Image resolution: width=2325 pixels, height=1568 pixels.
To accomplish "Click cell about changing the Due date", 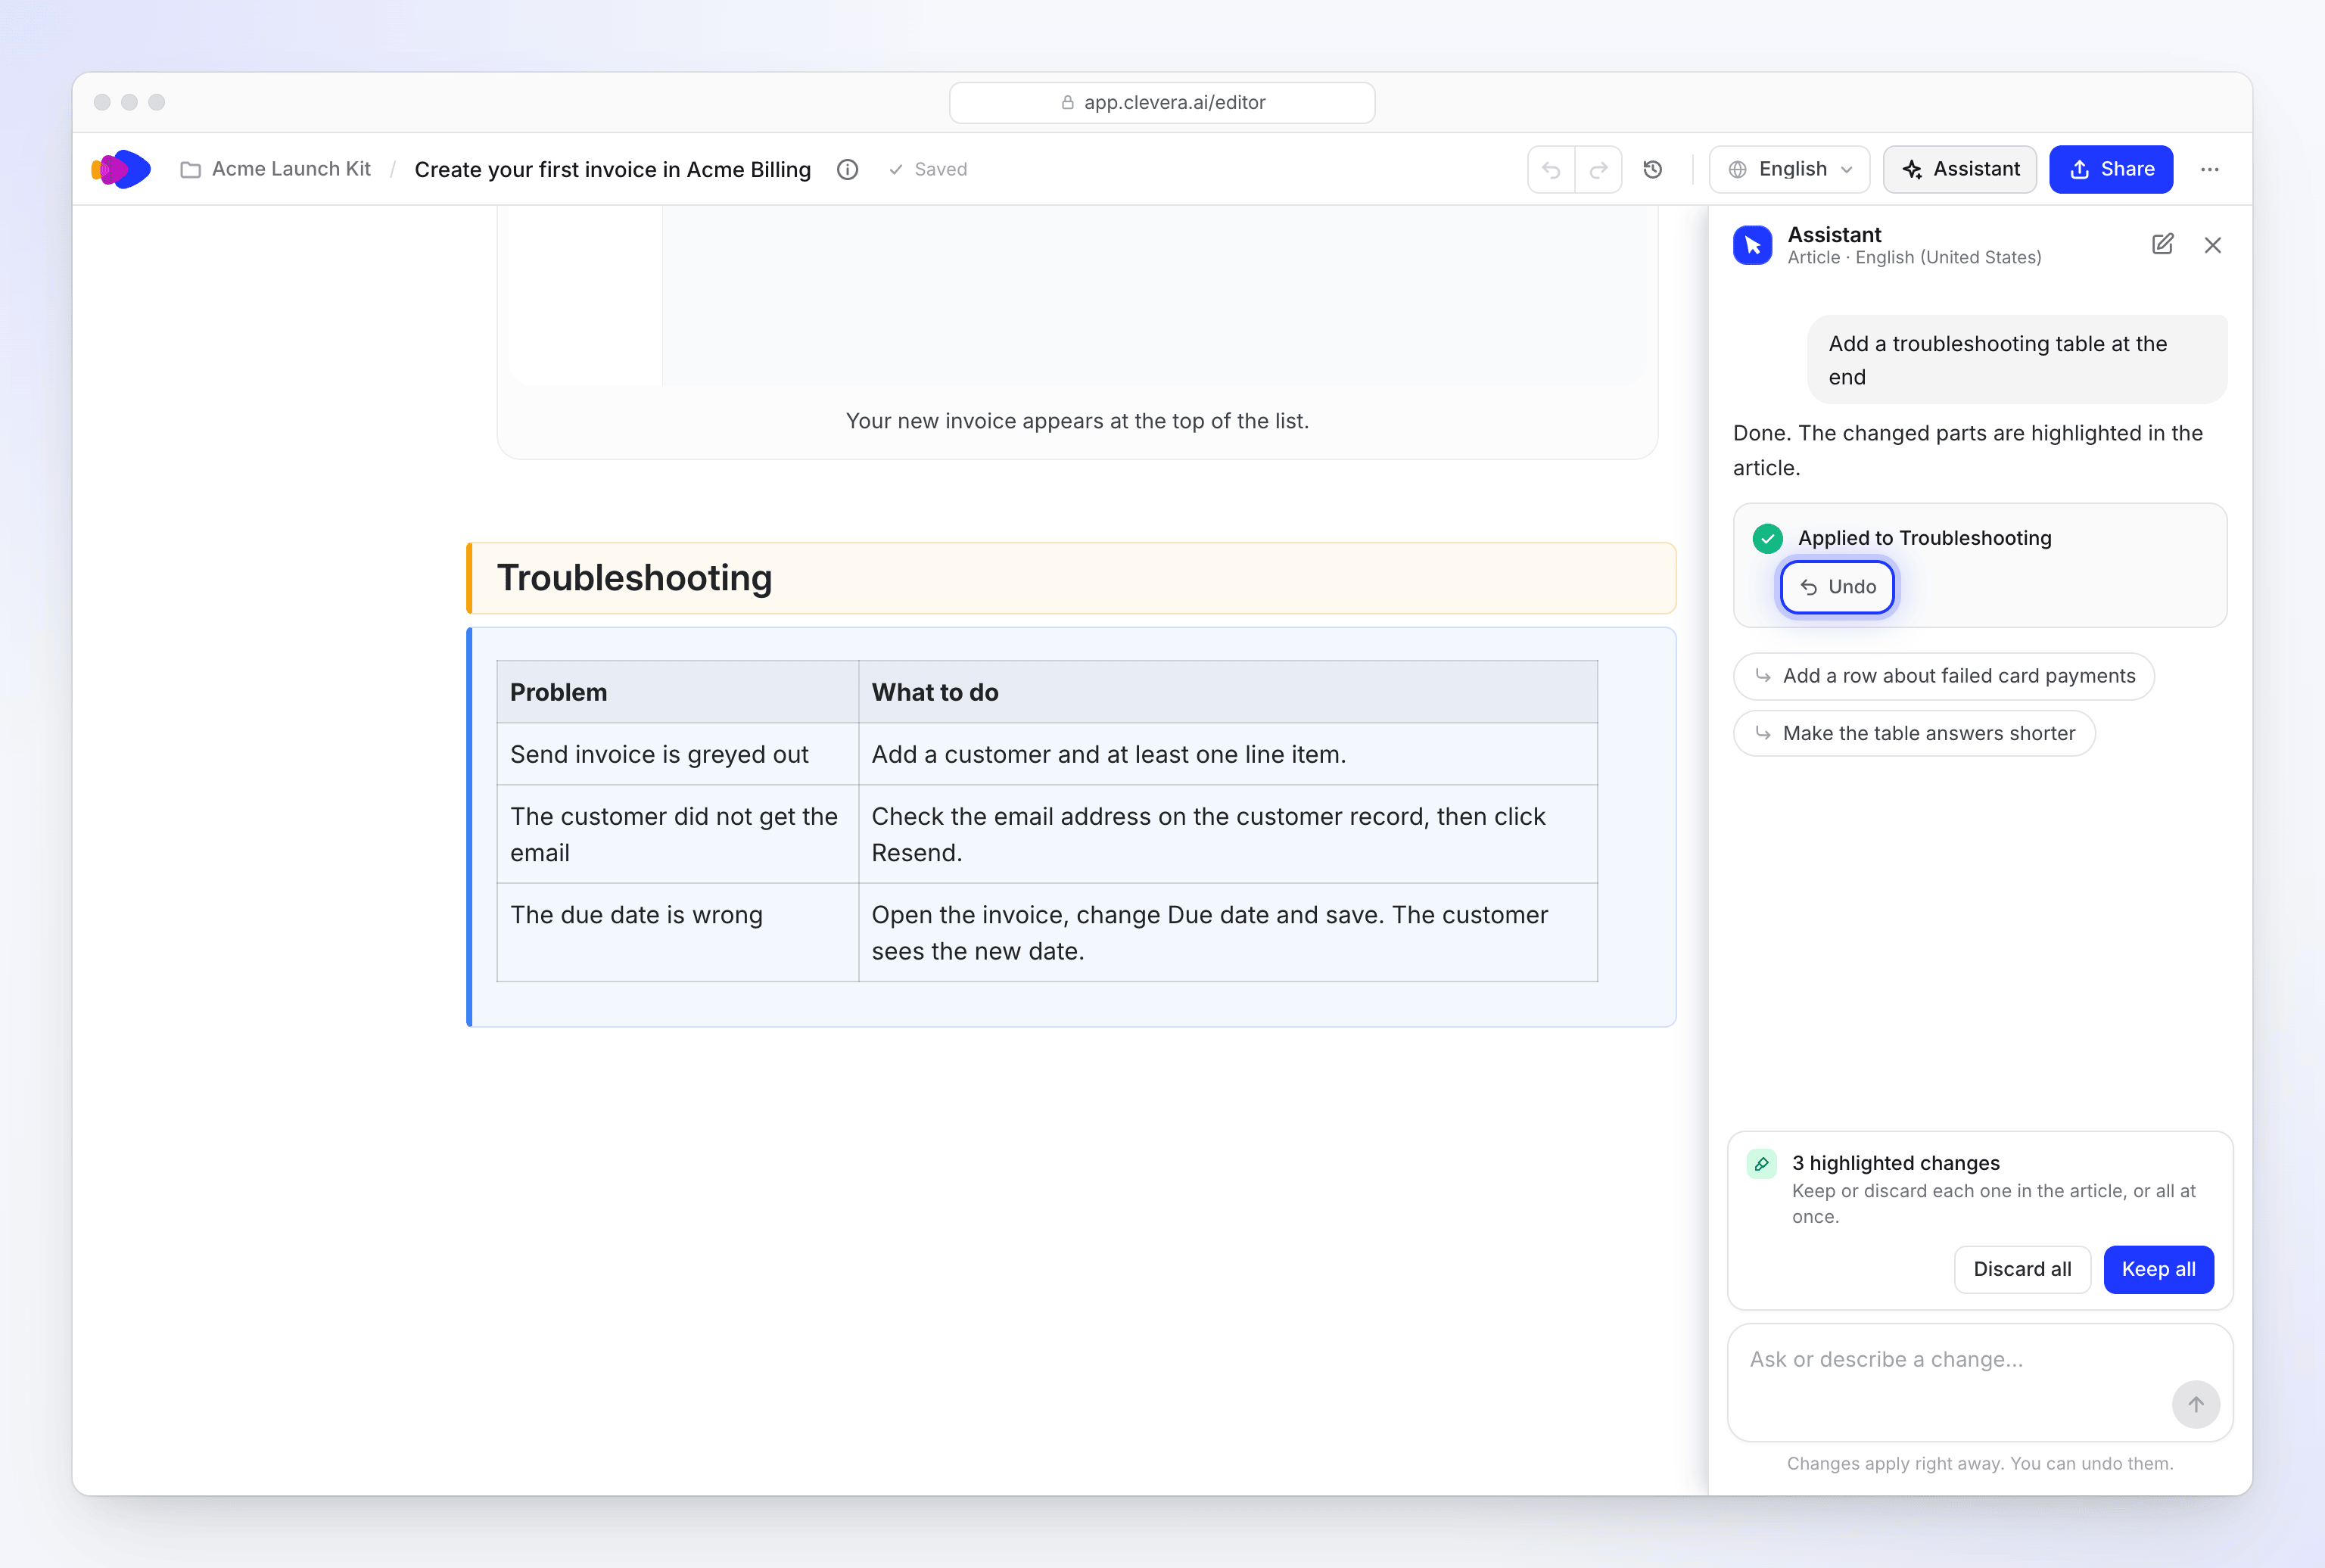I will point(1228,932).
